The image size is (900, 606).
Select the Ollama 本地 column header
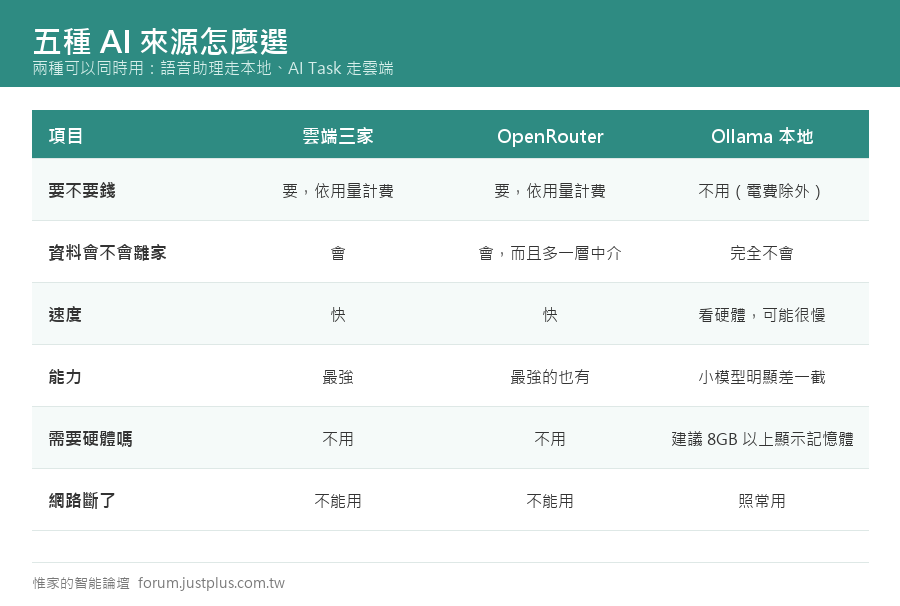(762, 136)
